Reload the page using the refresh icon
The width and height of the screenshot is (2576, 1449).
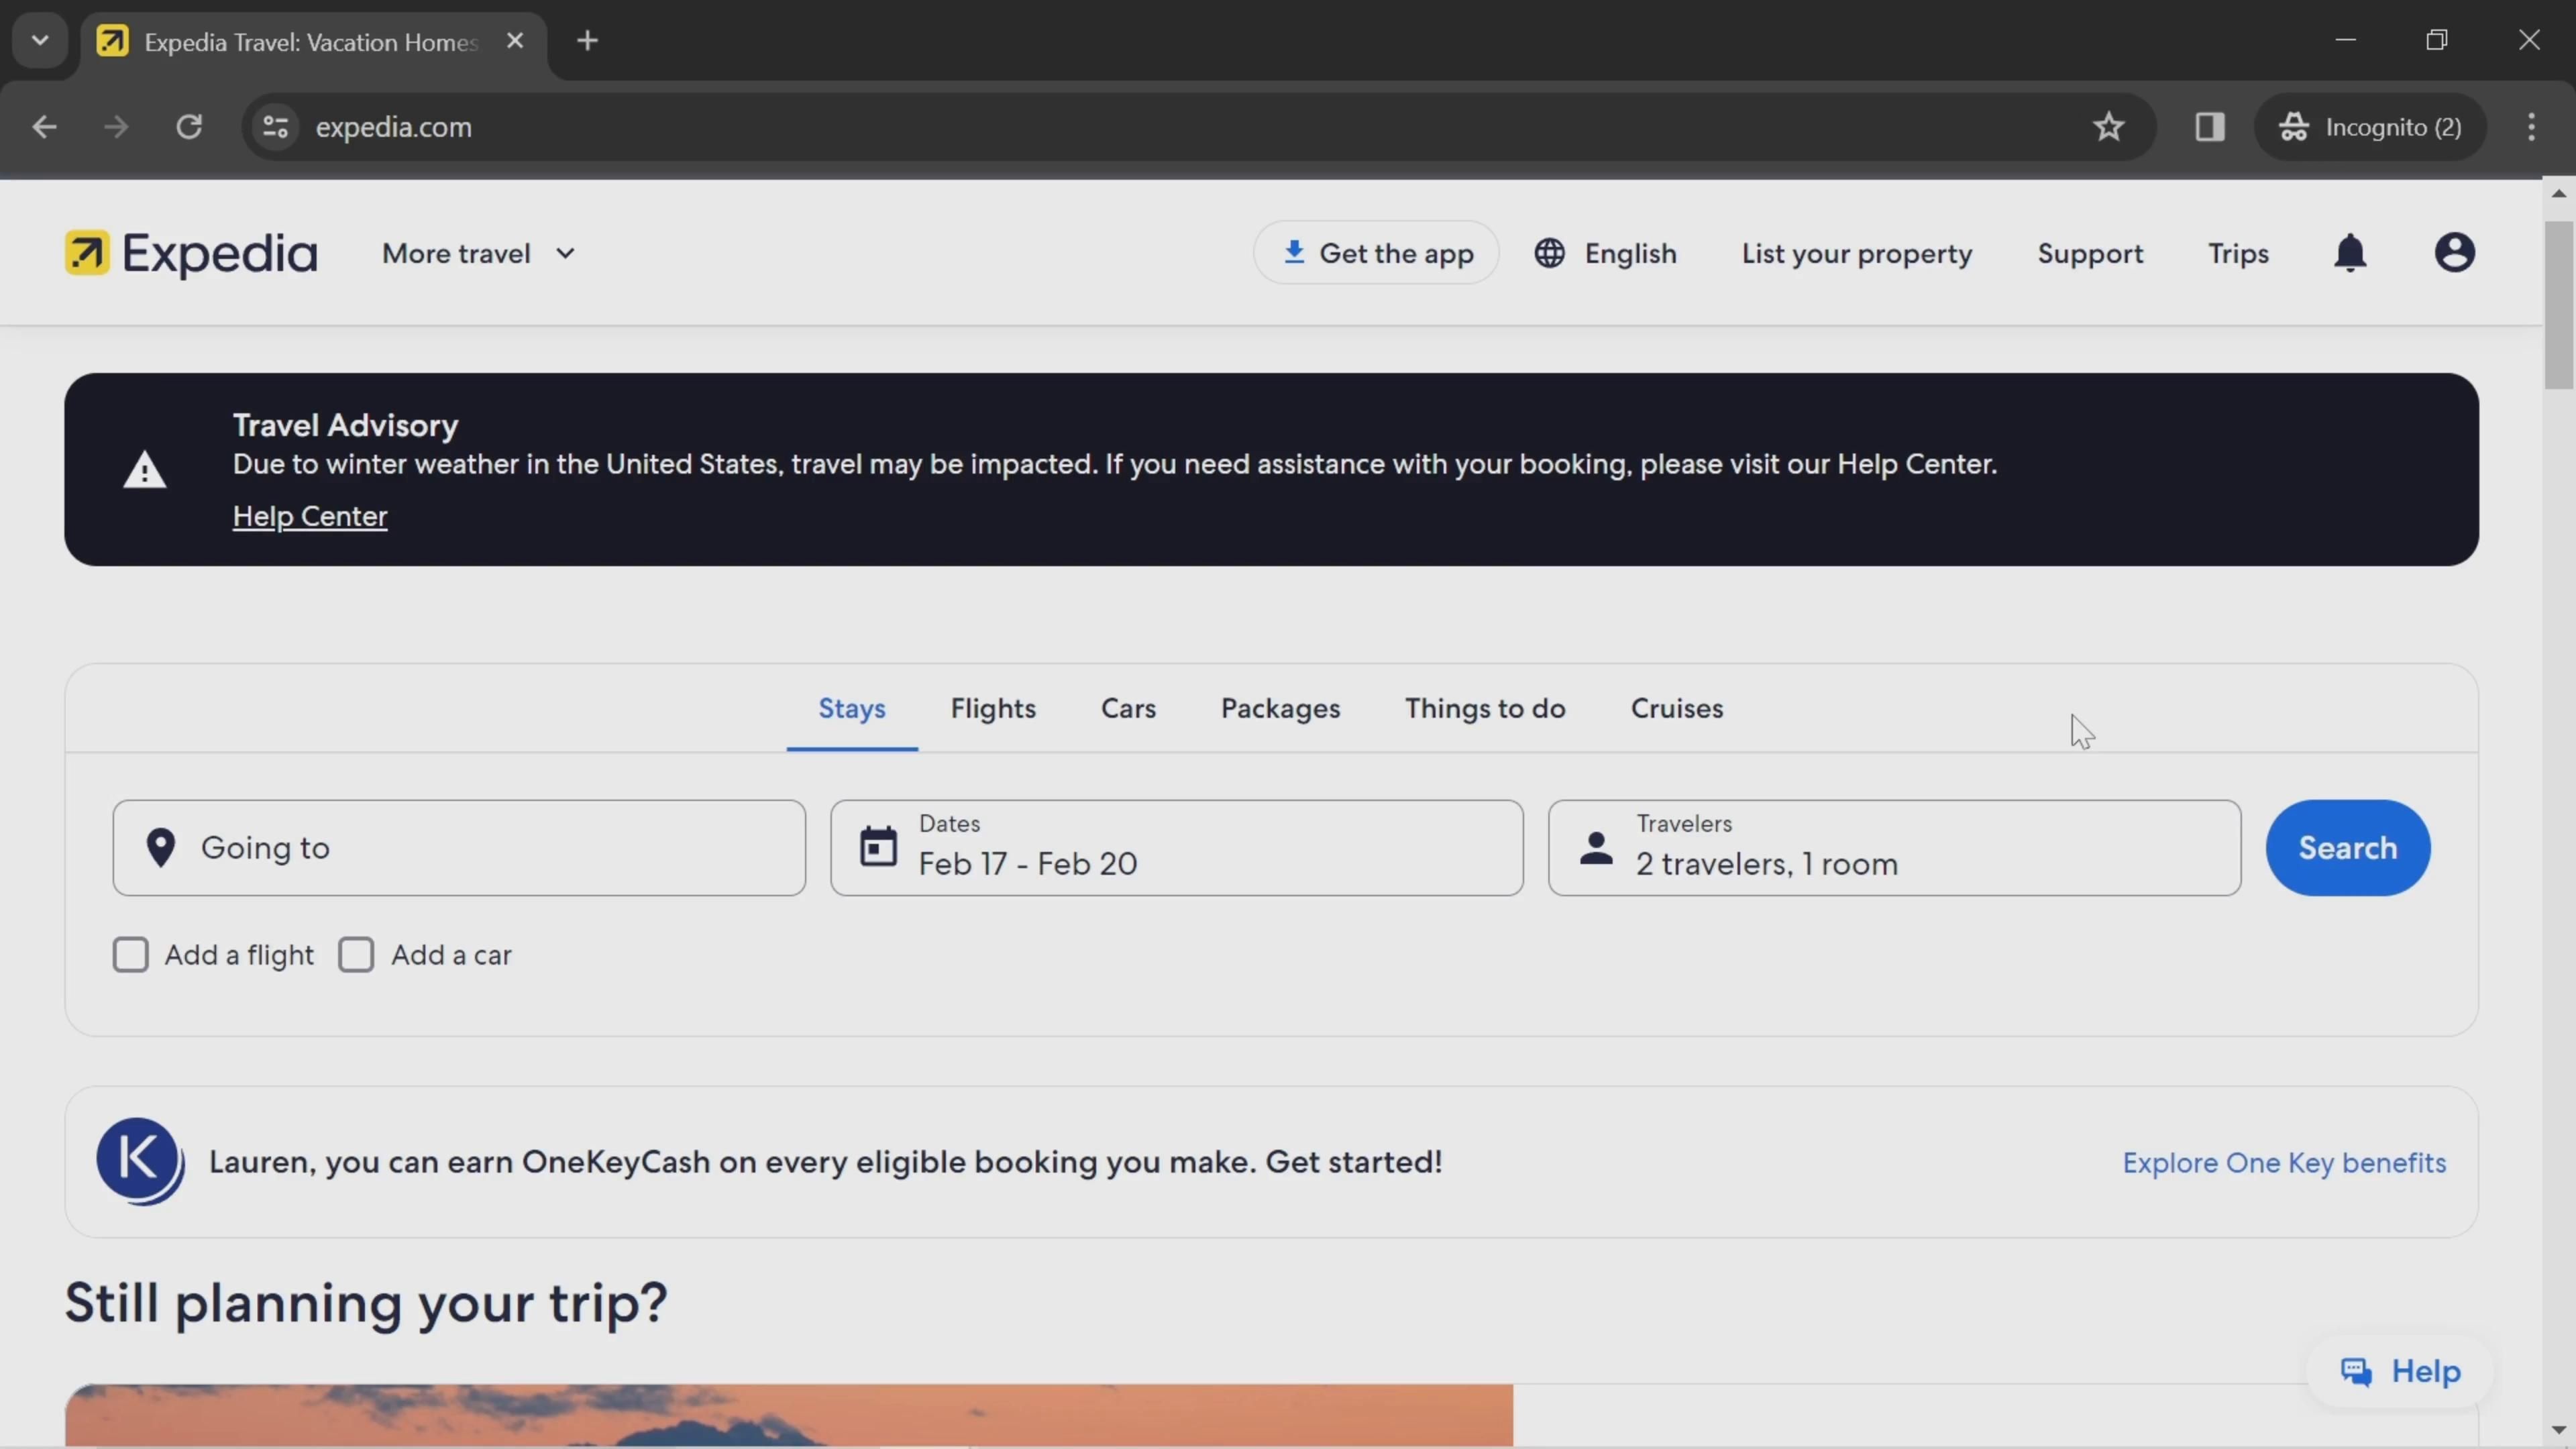[189, 127]
